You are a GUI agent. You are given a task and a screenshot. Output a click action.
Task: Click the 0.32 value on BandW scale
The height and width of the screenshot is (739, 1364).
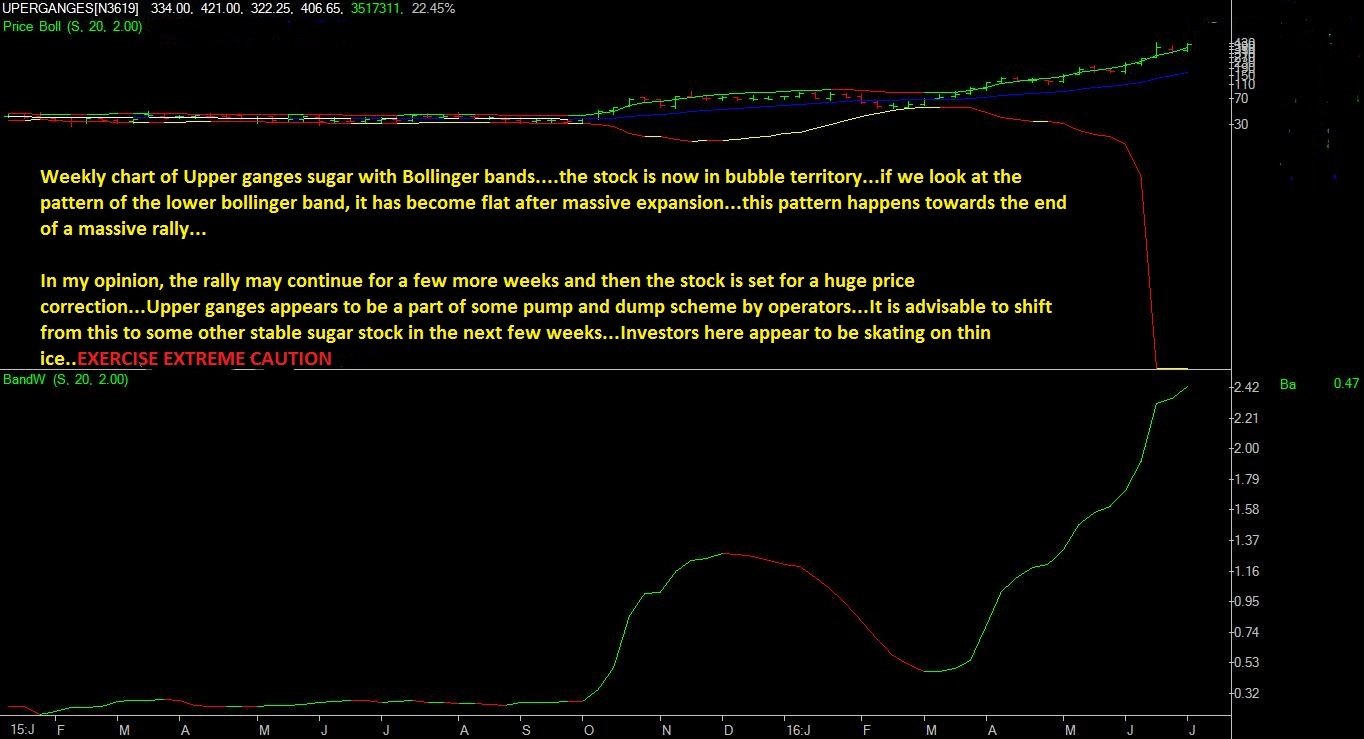point(1246,693)
